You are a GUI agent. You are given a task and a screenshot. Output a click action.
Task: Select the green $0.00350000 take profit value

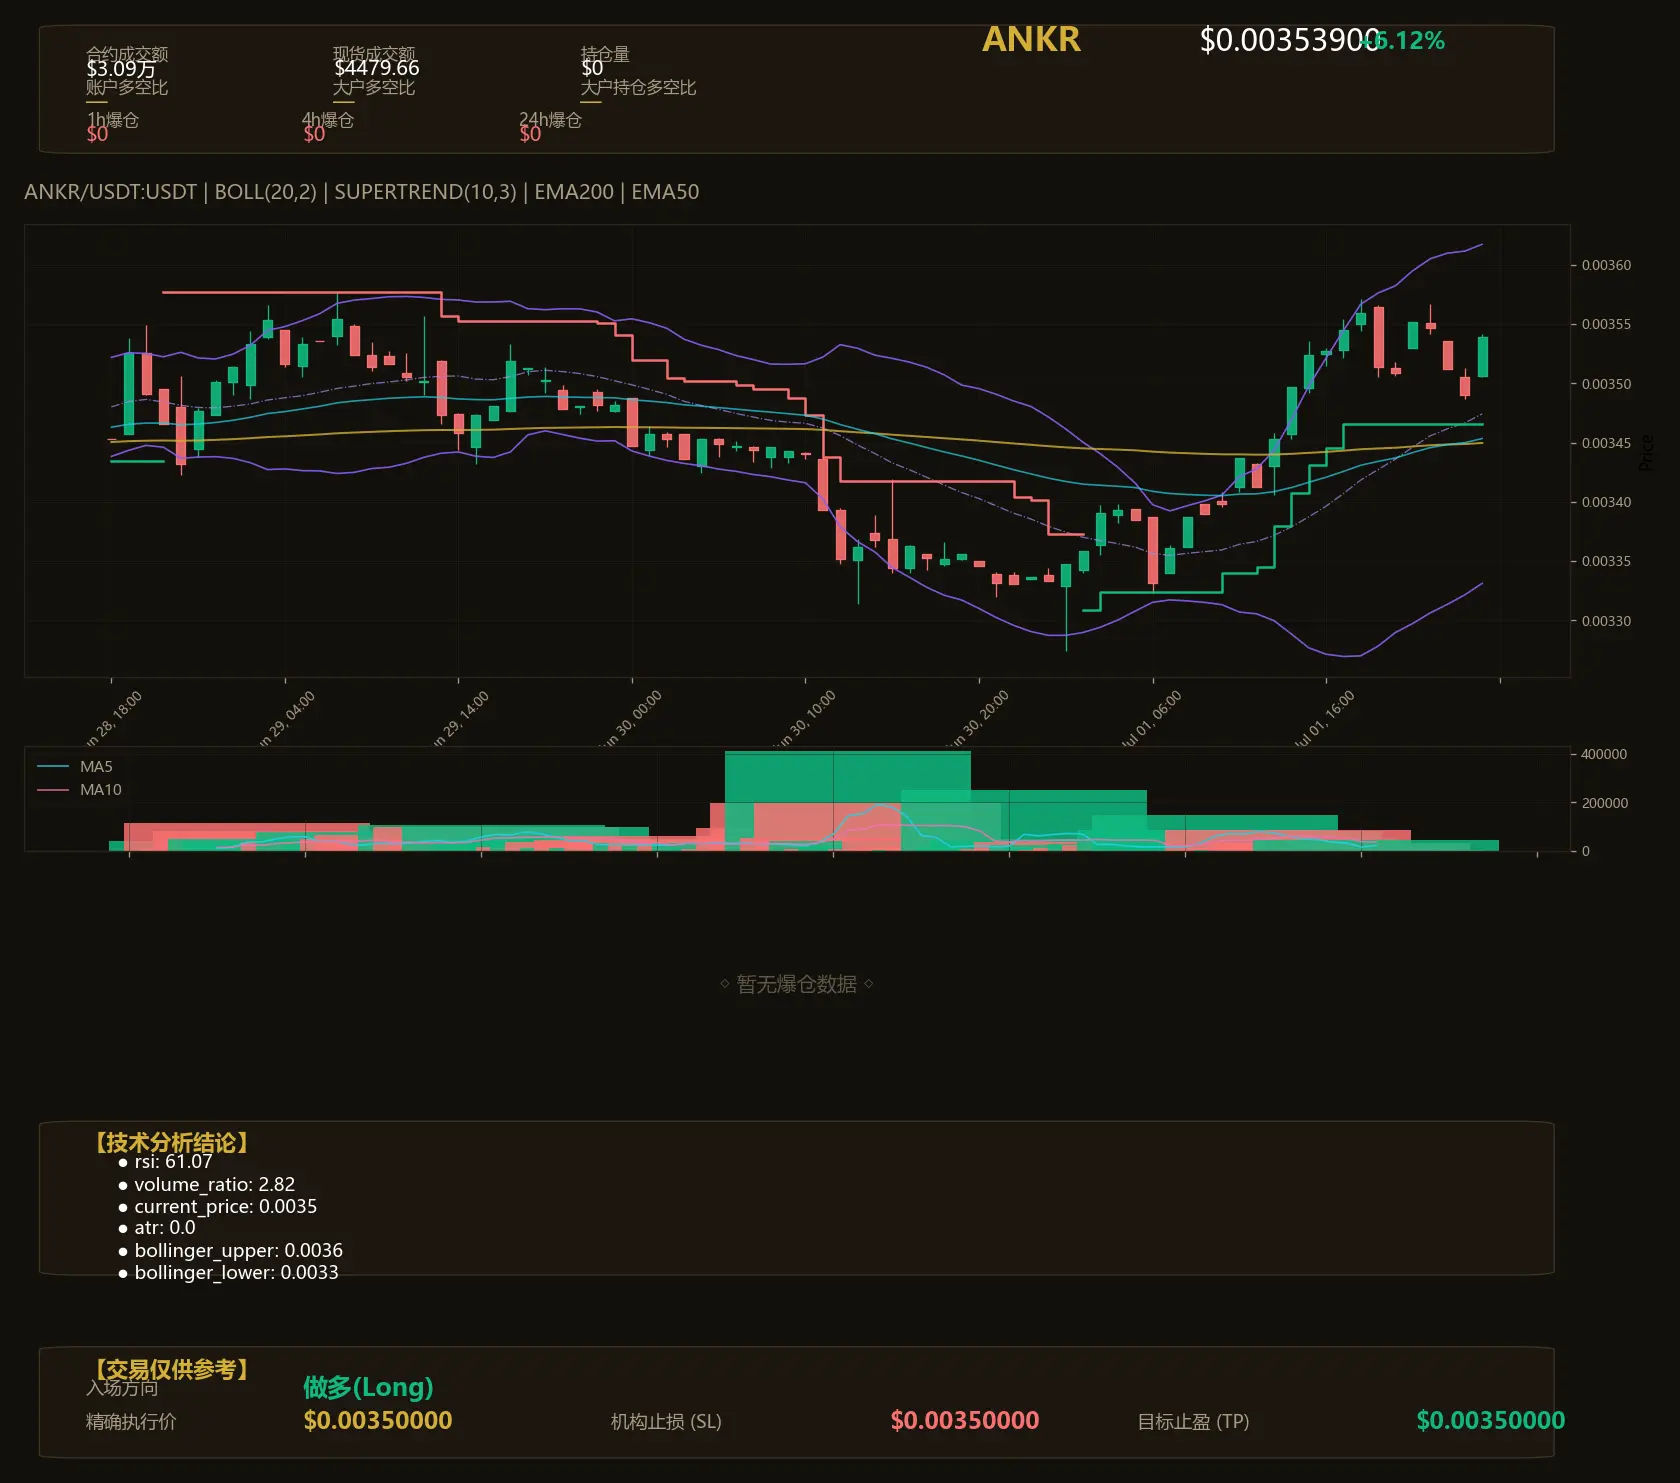pyautogui.click(x=1491, y=1421)
